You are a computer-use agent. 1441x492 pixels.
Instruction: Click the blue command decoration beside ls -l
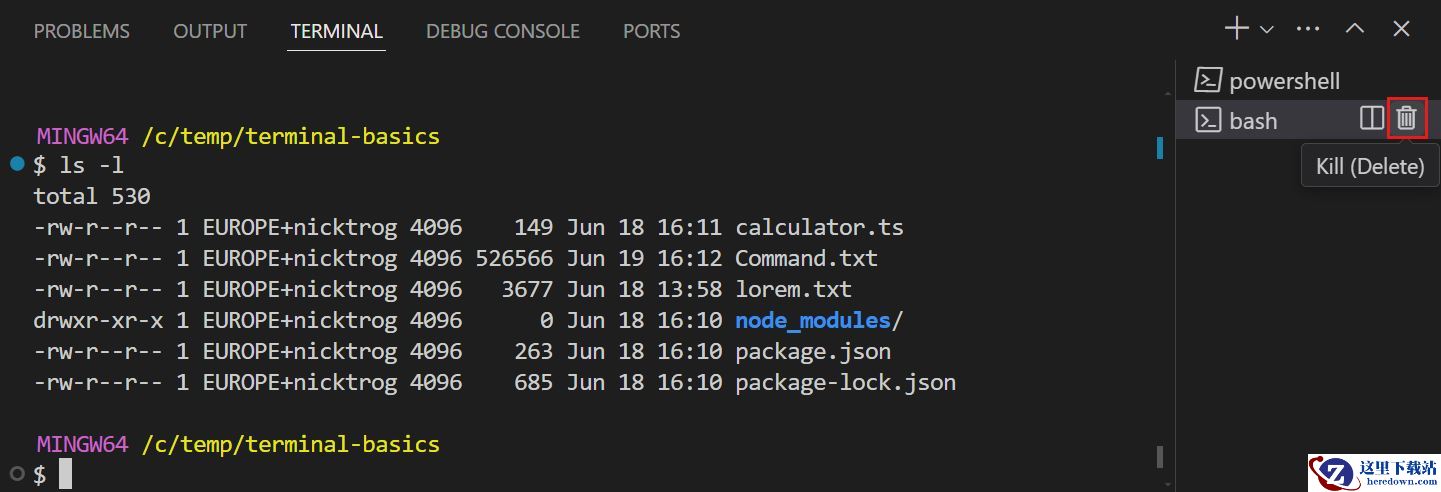17,163
